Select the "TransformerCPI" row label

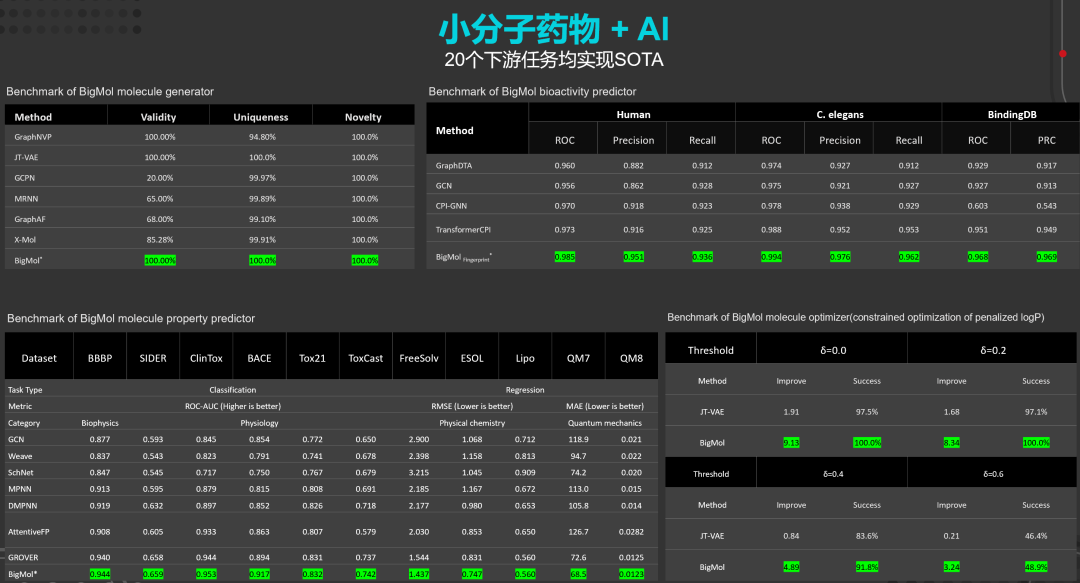click(463, 230)
